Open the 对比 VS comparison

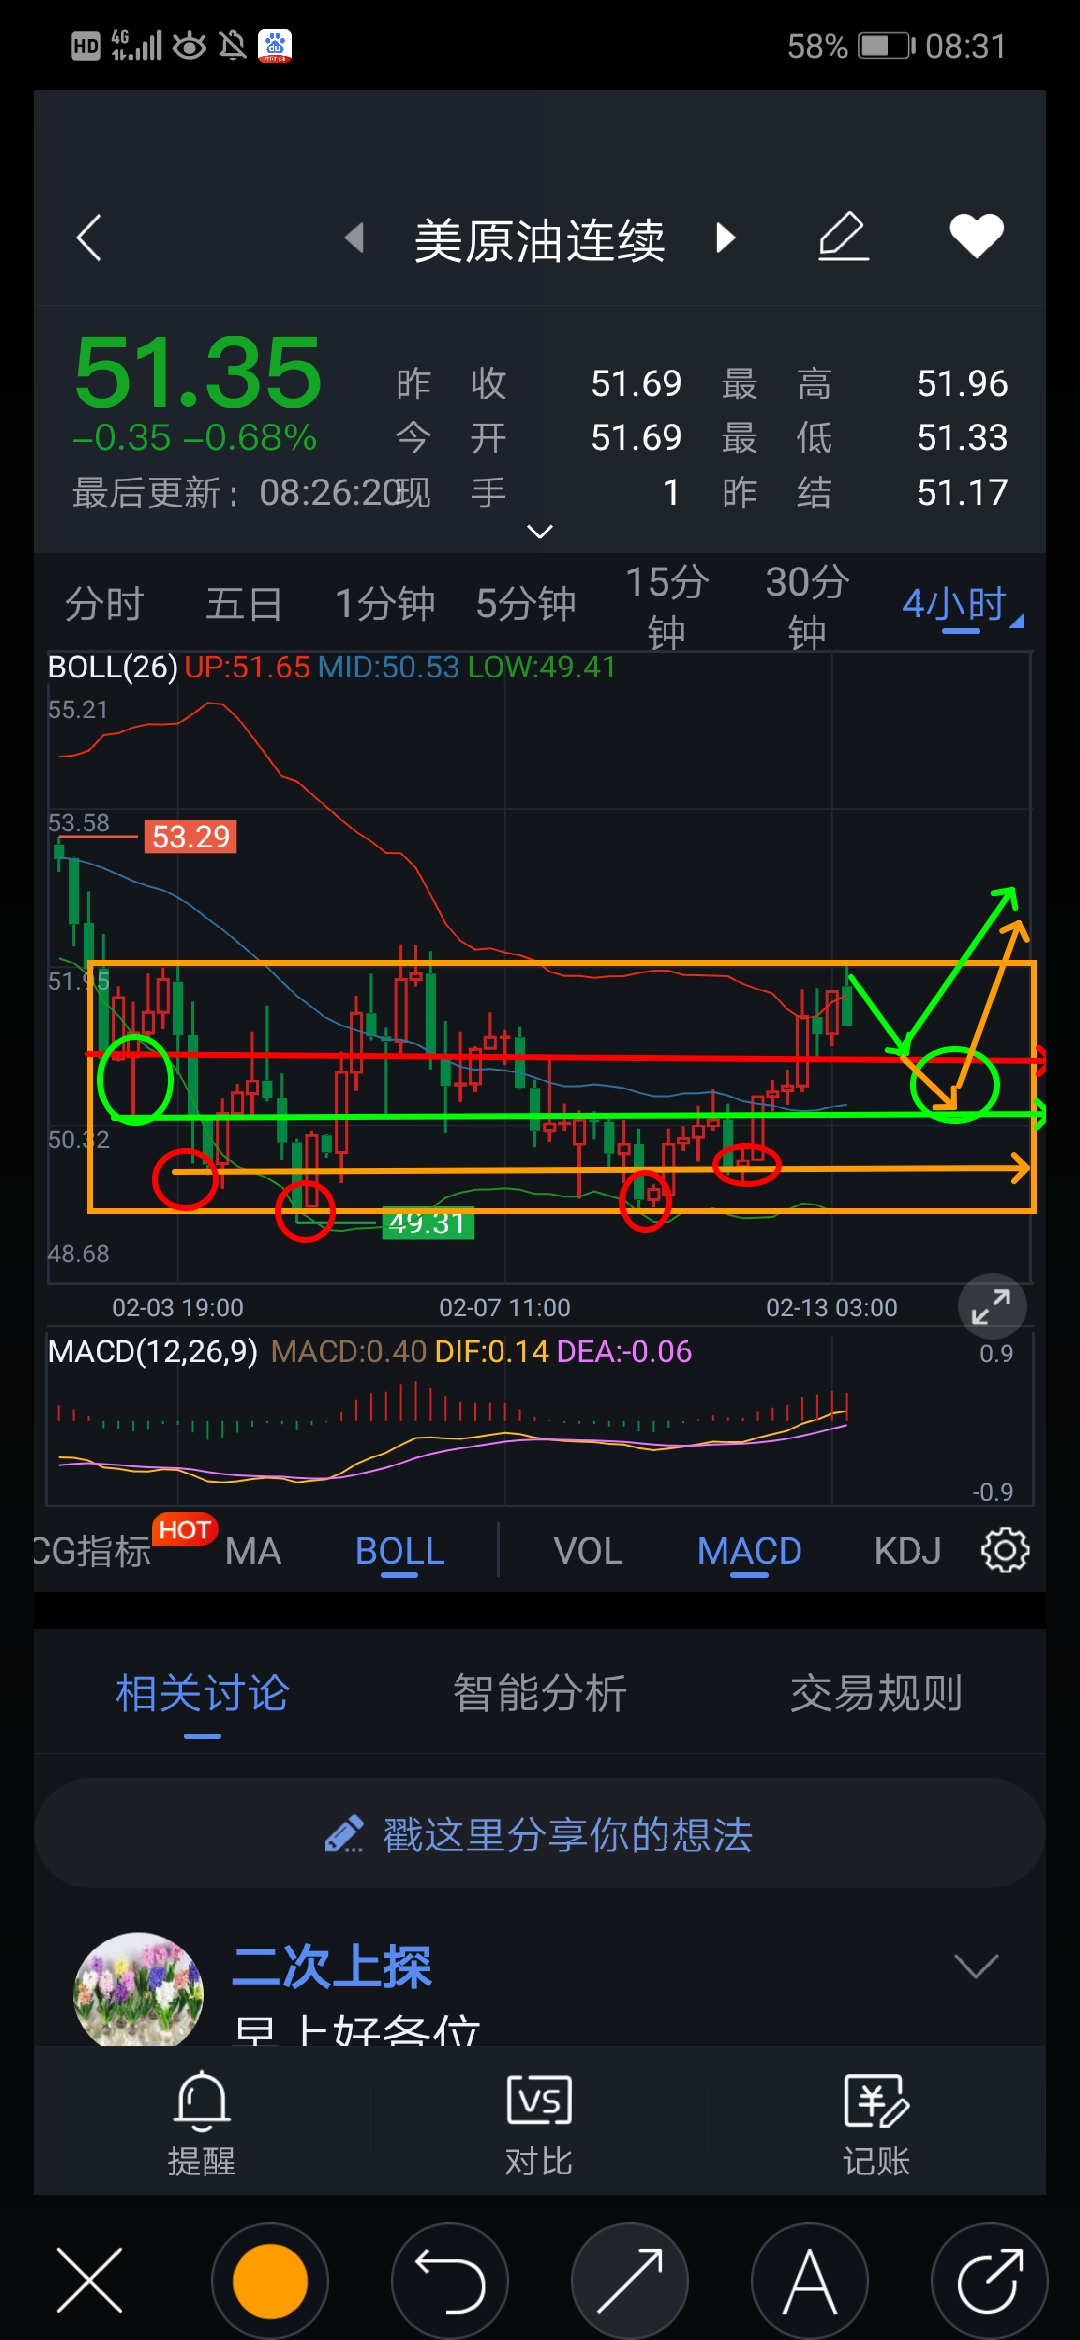coord(539,2122)
